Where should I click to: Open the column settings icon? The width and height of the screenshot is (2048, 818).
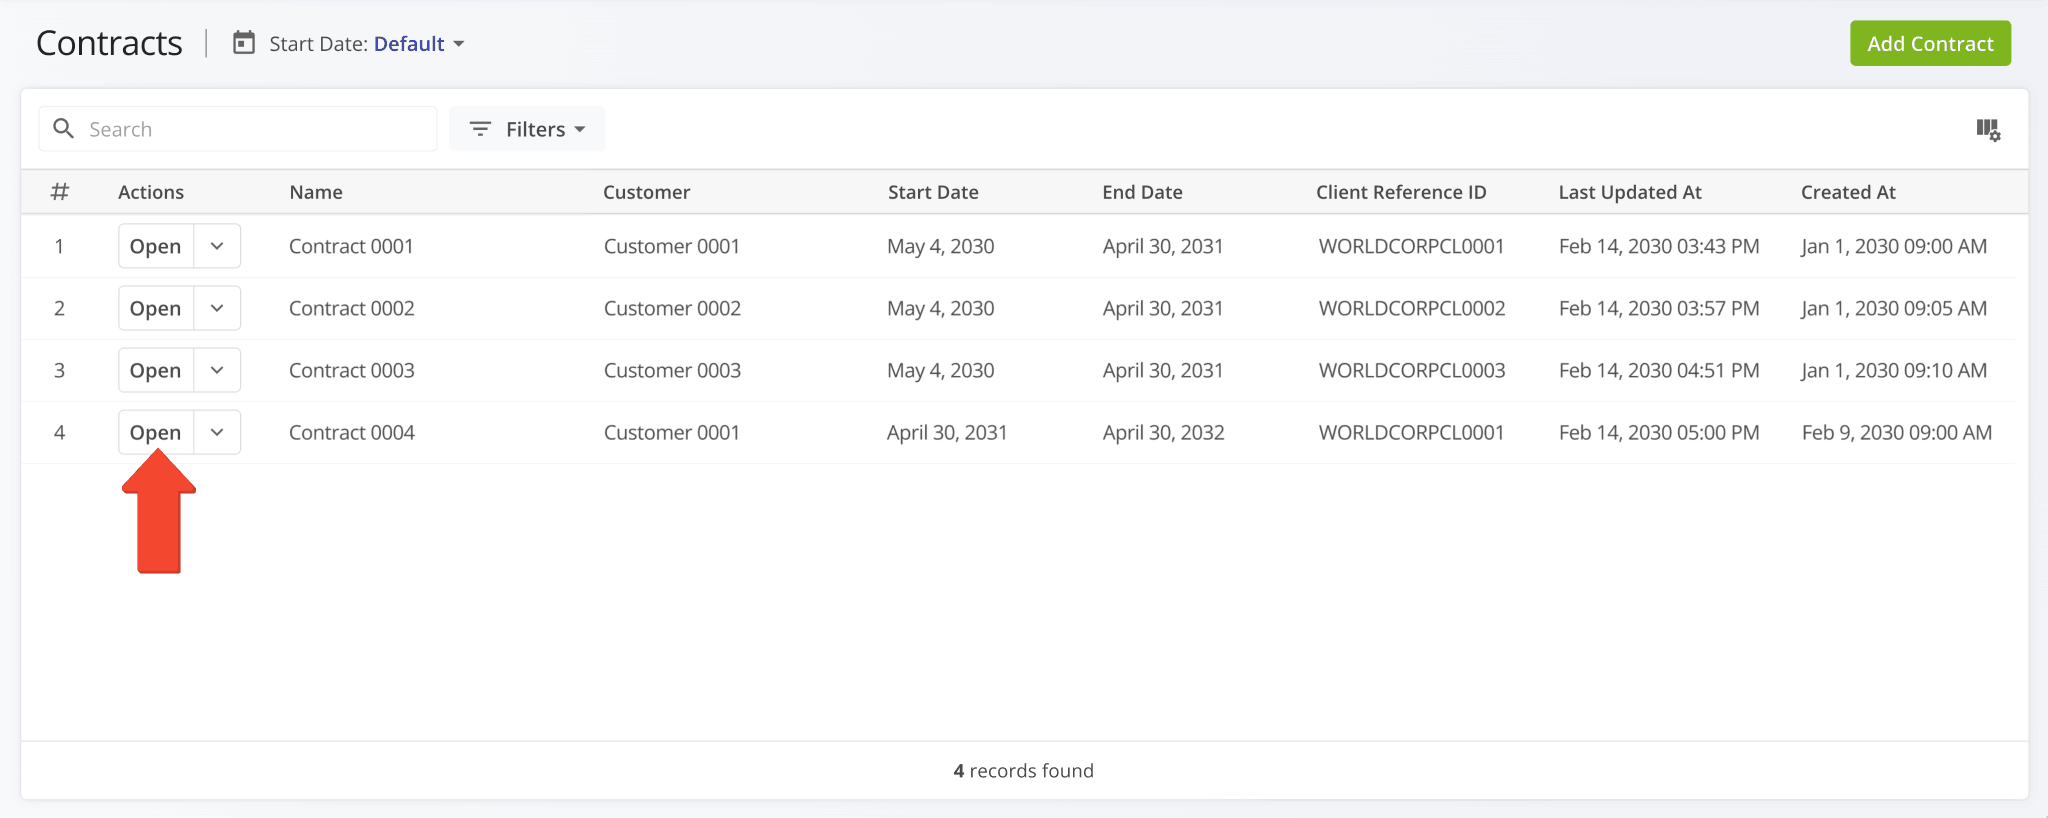pos(1988,130)
